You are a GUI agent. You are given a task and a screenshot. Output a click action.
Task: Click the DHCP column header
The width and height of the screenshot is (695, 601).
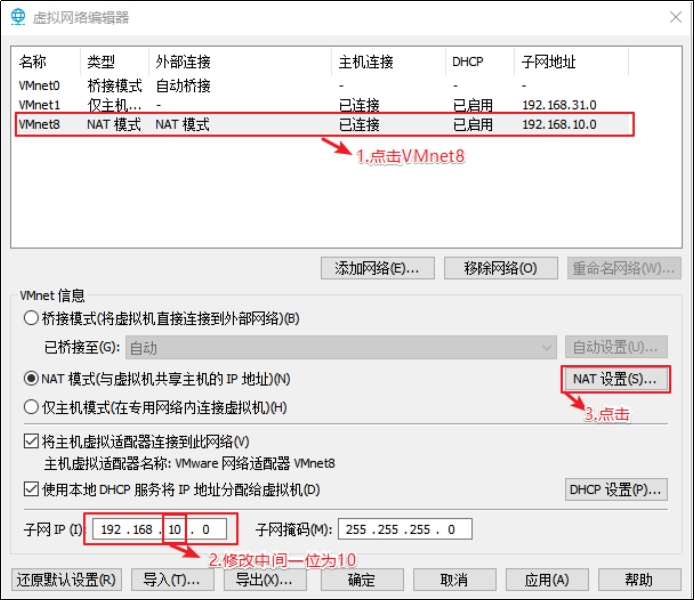coord(480,62)
